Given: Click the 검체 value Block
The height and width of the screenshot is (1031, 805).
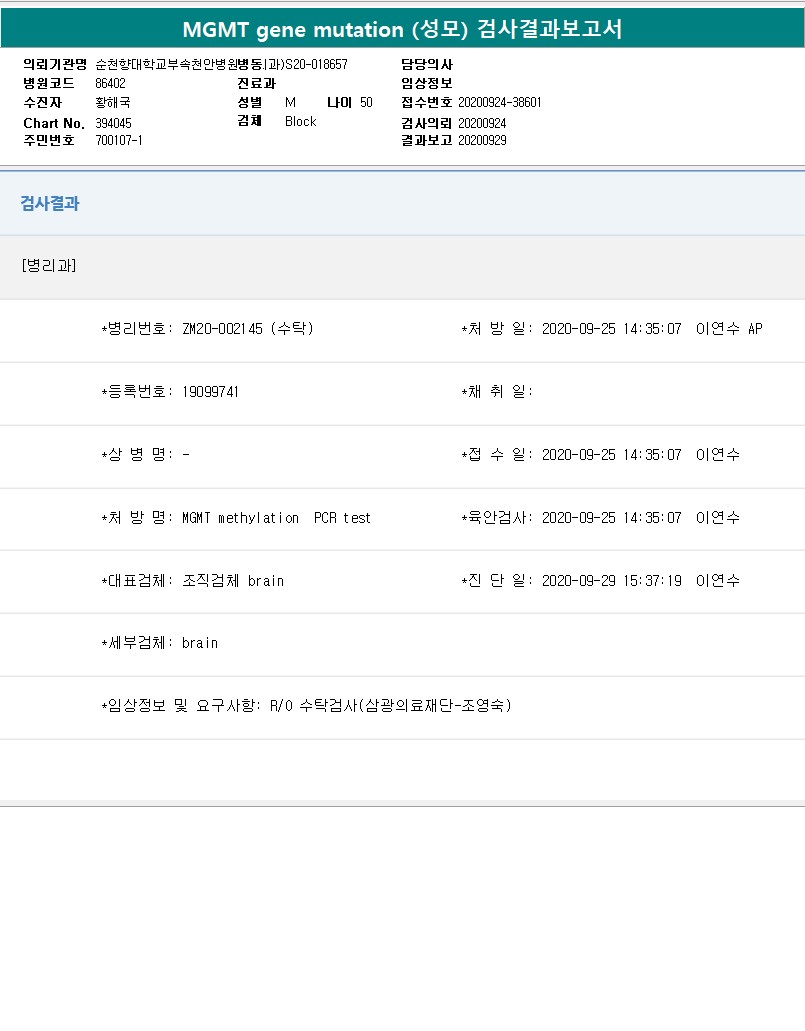Looking at the screenshot, I should point(301,122).
